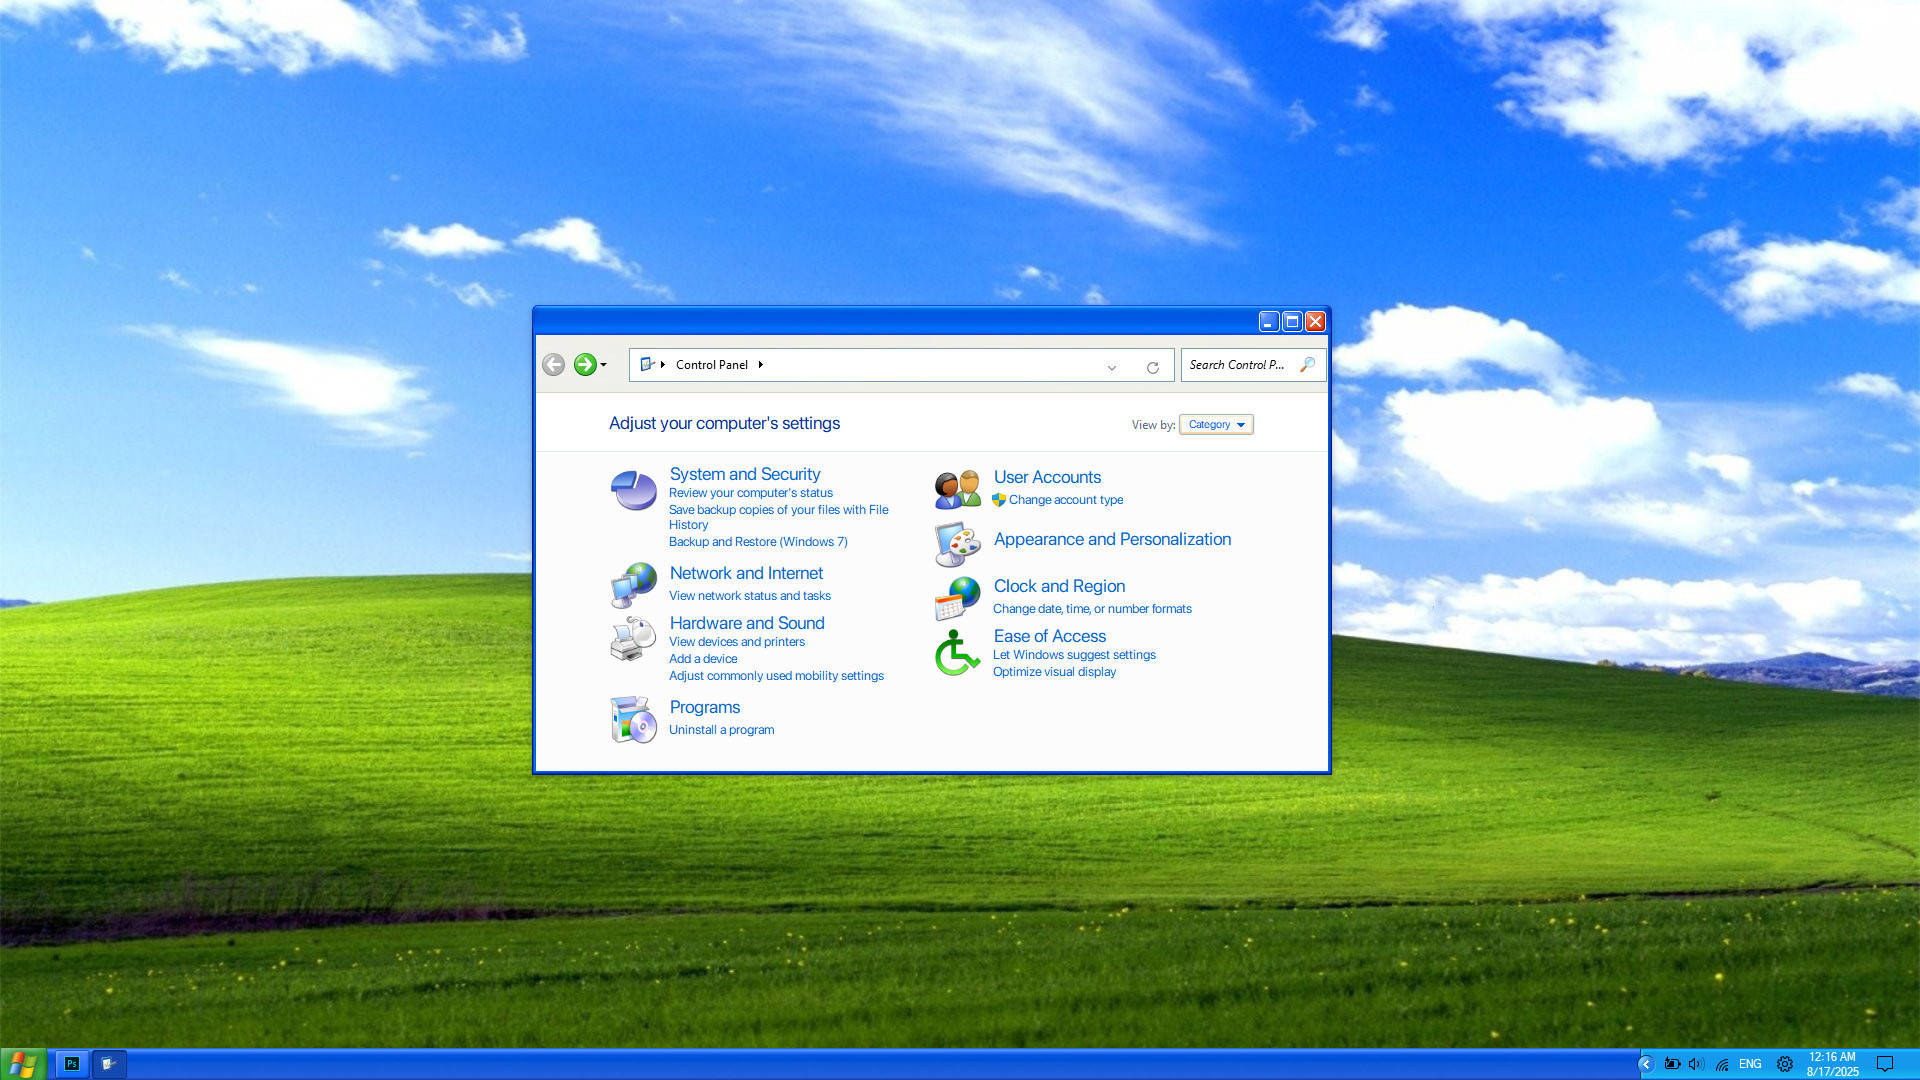Open the Windows Start button

click(x=22, y=1064)
